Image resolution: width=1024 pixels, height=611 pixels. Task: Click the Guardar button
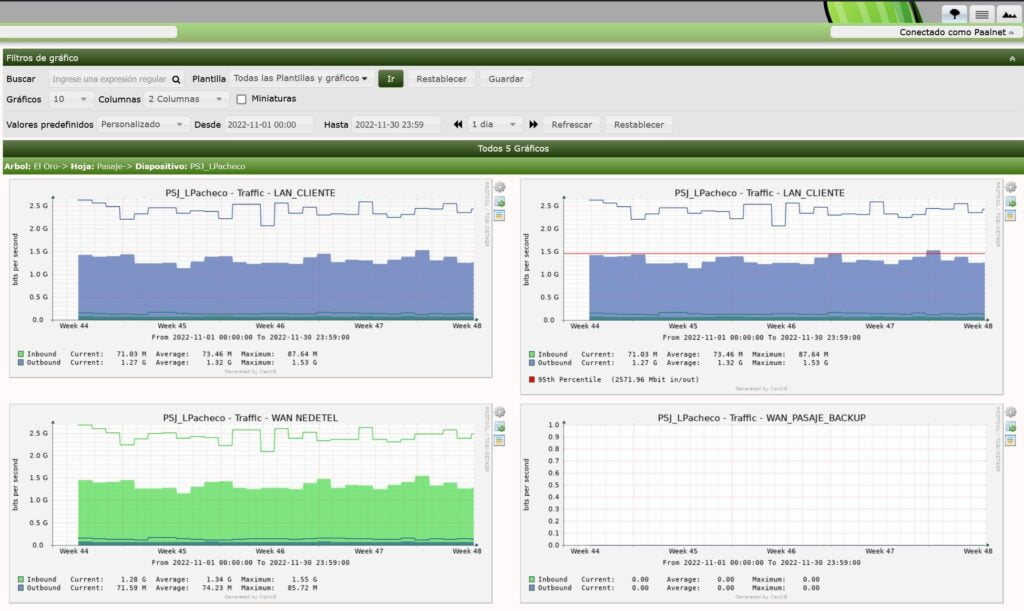tap(505, 79)
